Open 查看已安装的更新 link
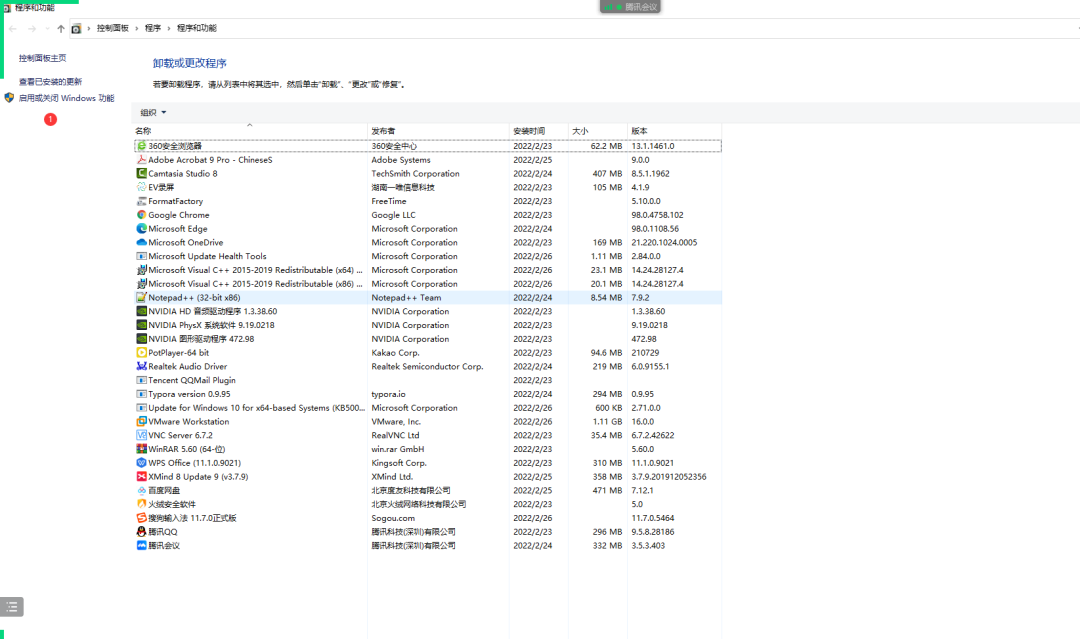 (x=50, y=81)
